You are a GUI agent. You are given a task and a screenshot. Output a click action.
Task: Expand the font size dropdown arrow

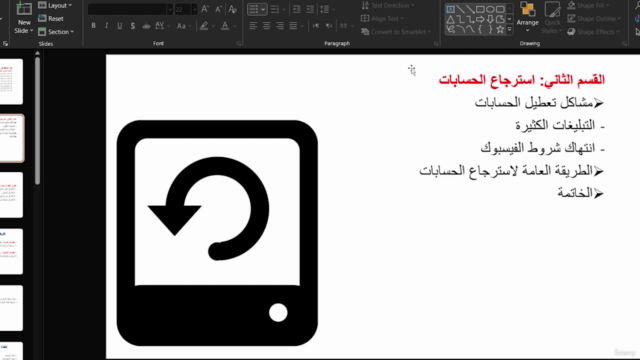click(x=194, y=9)
